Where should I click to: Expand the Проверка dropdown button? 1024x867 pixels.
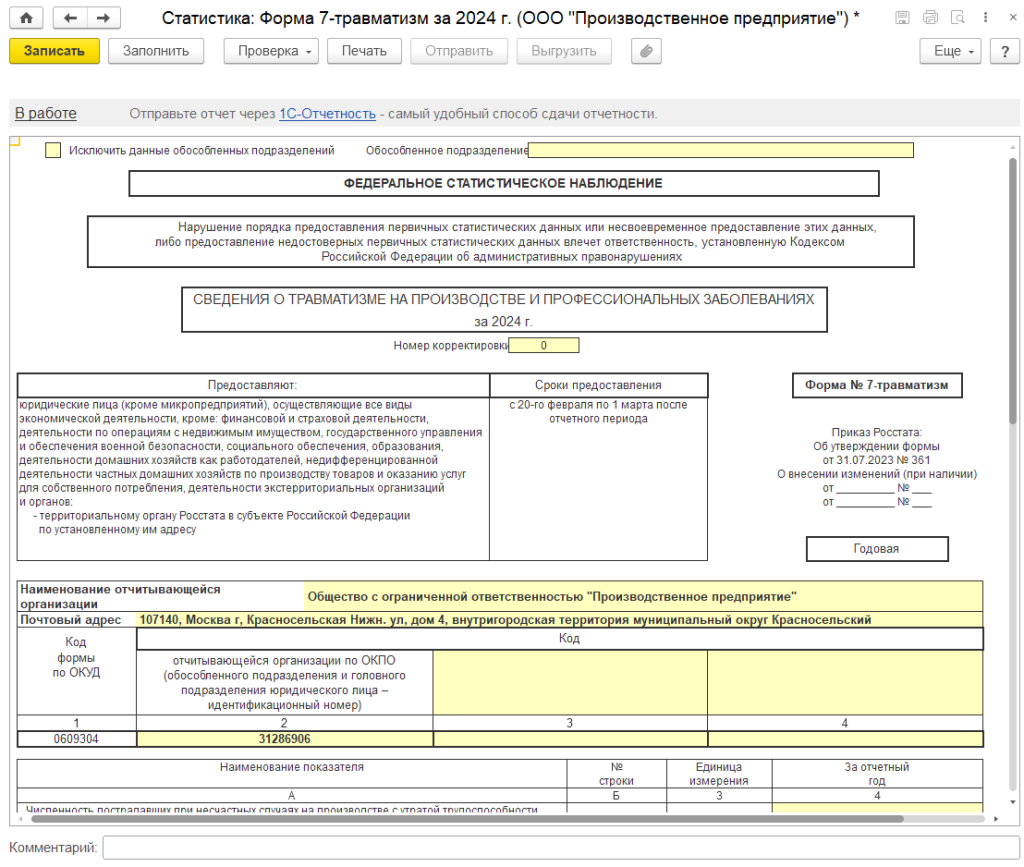pos(270,51)
